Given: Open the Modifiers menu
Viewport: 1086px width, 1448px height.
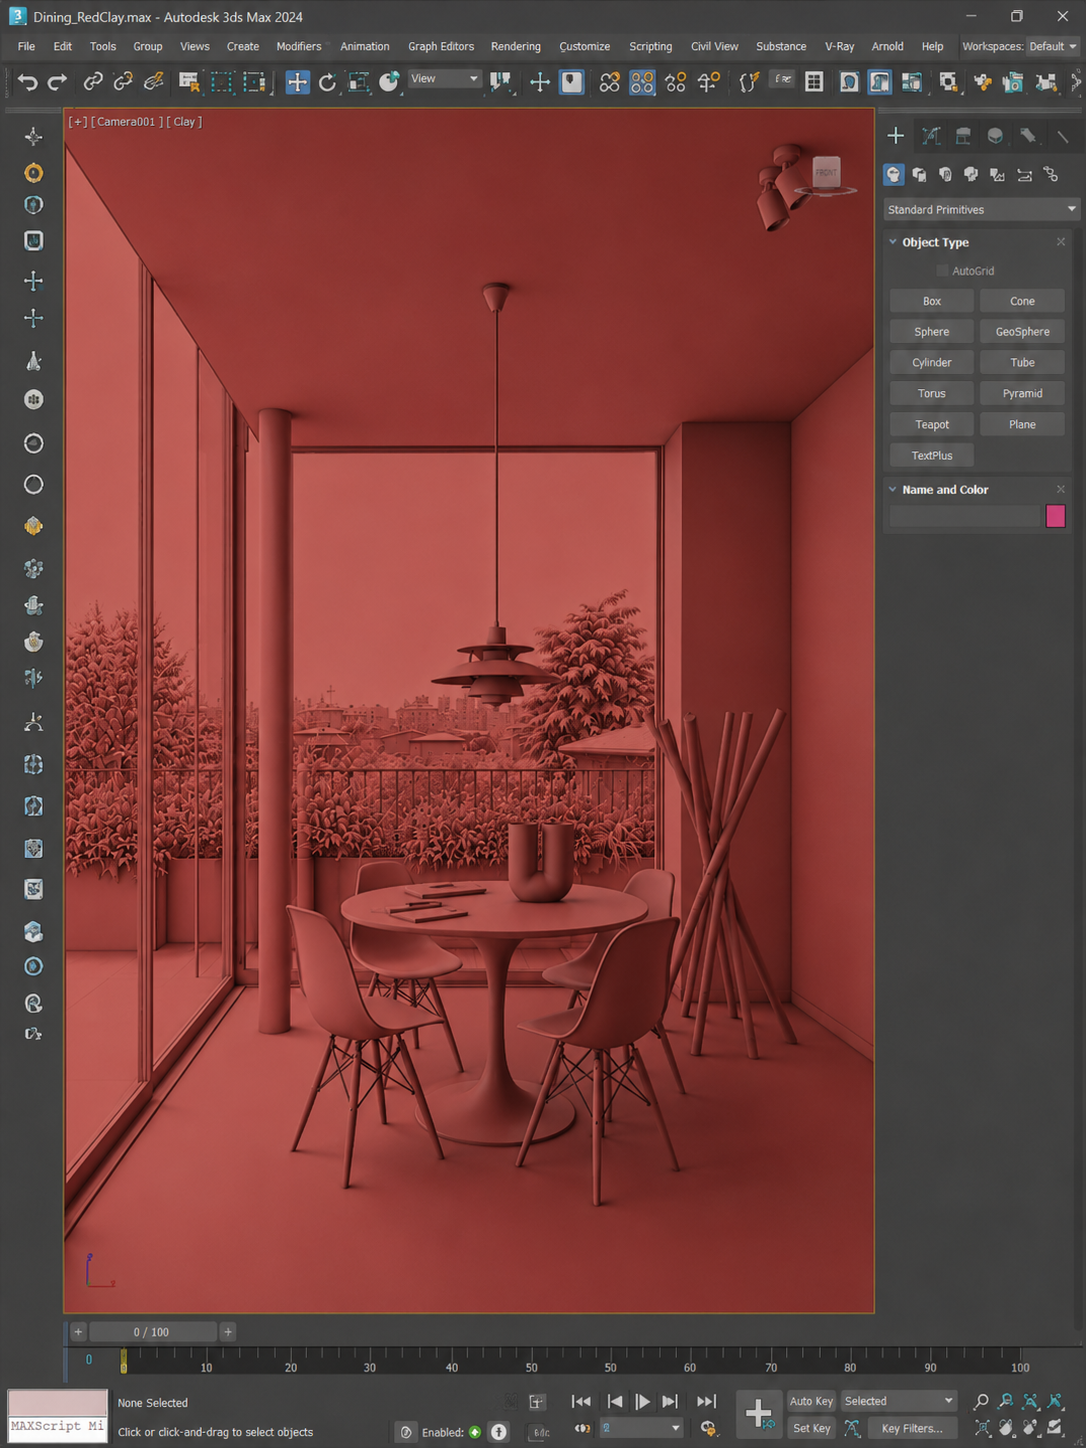Looking at the screenshot, I should (299, 46).
